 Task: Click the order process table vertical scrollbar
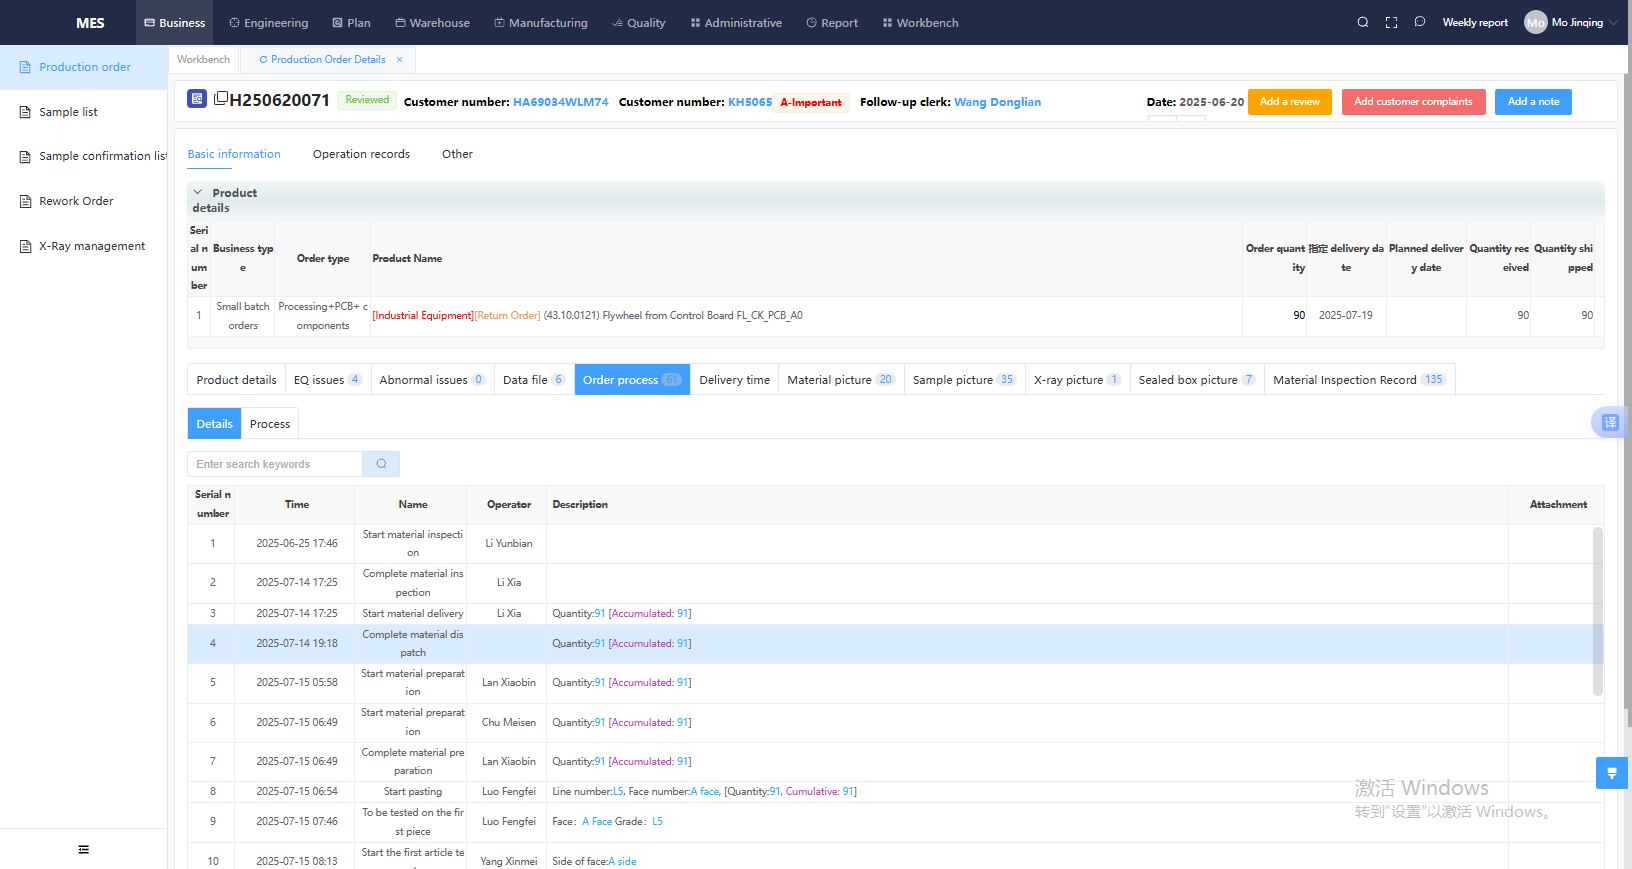click(1597, 610)
